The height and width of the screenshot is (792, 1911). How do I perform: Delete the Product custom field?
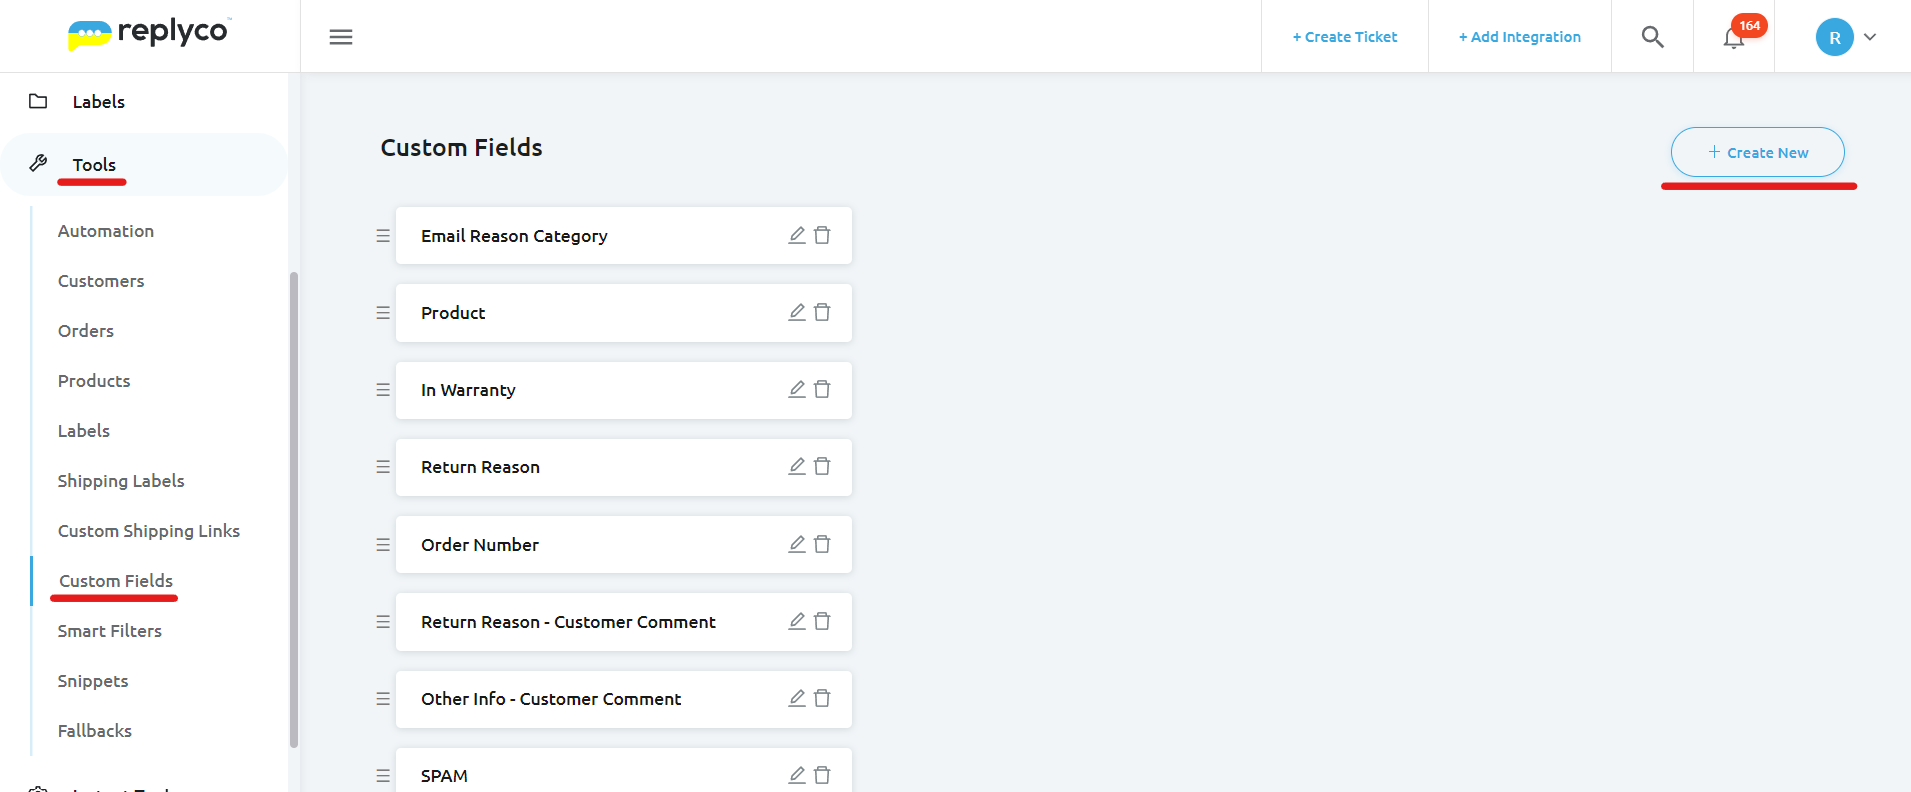pos(822,312)
